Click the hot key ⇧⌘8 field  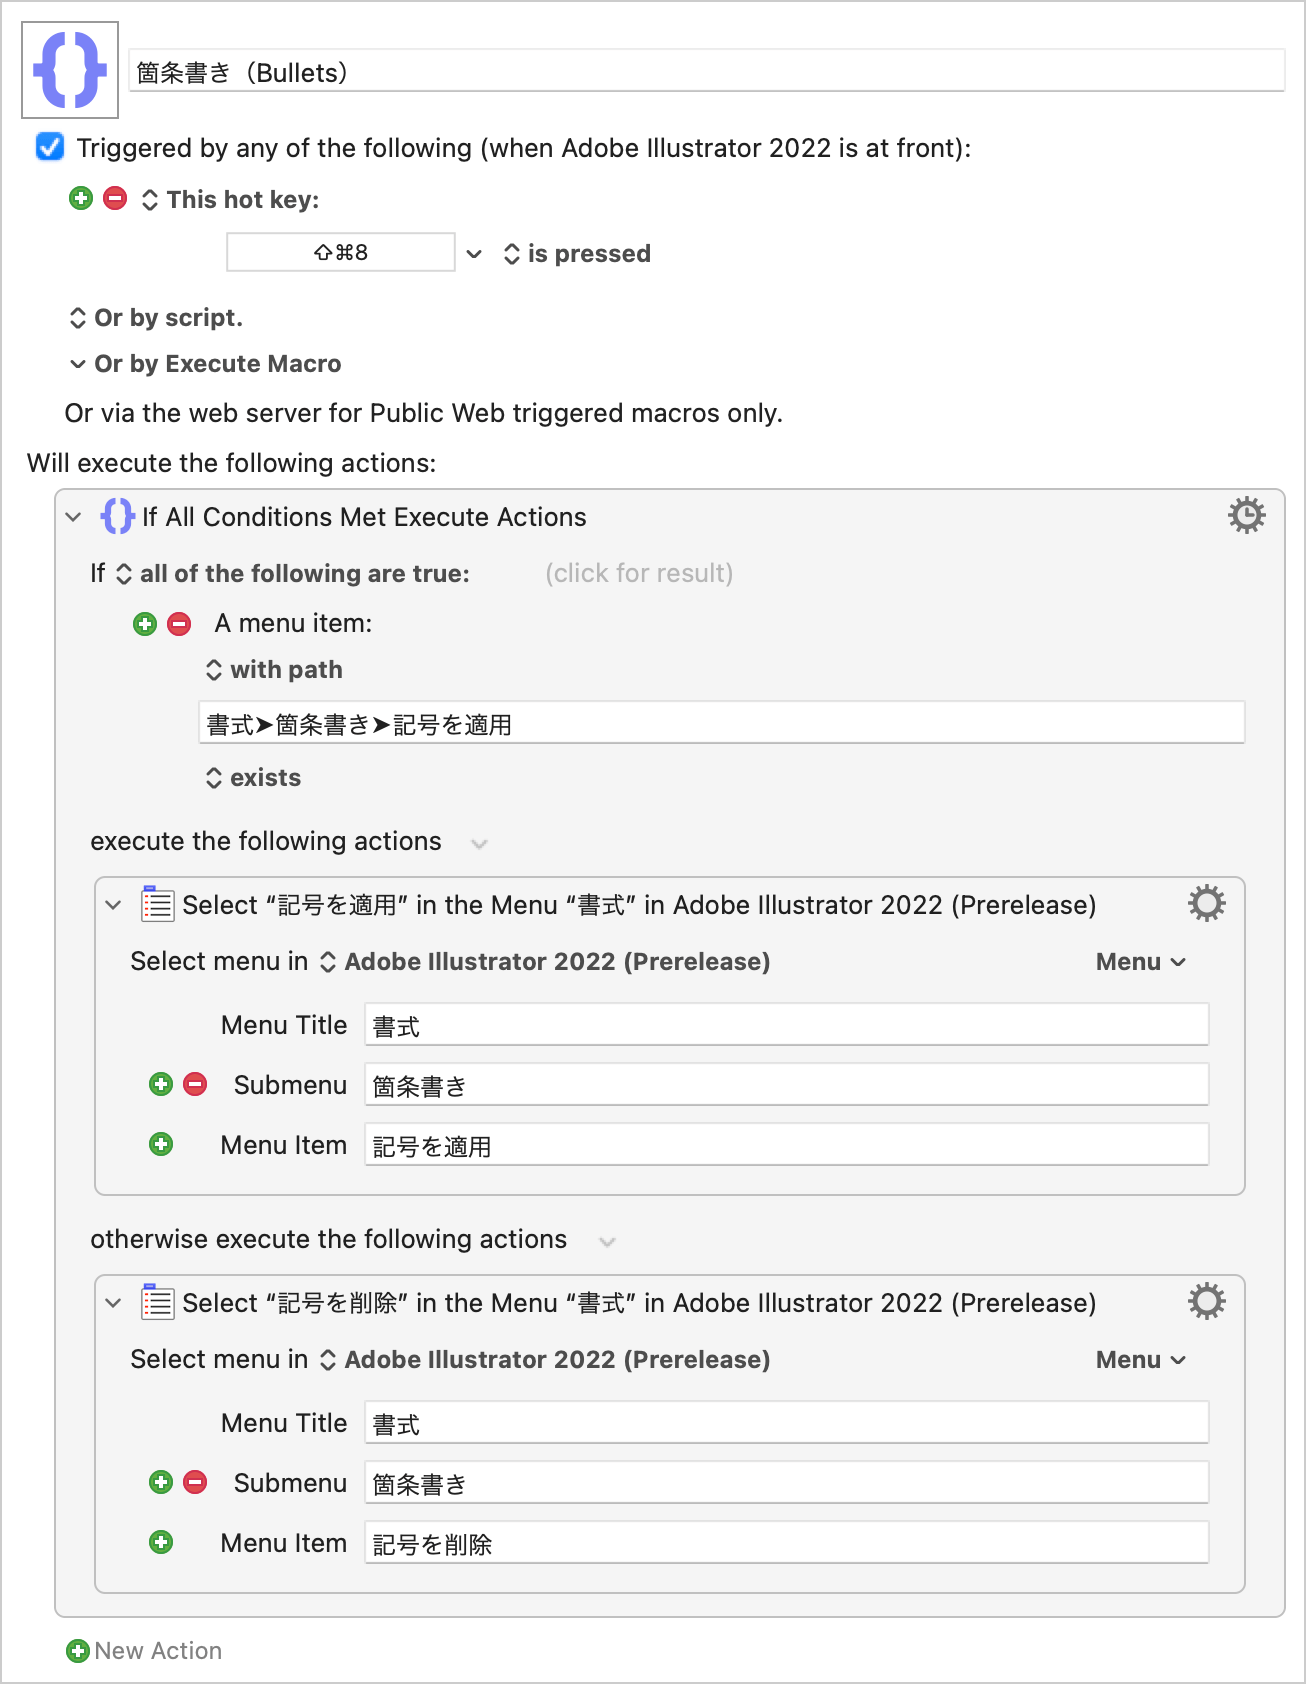[x=341, y=253]
